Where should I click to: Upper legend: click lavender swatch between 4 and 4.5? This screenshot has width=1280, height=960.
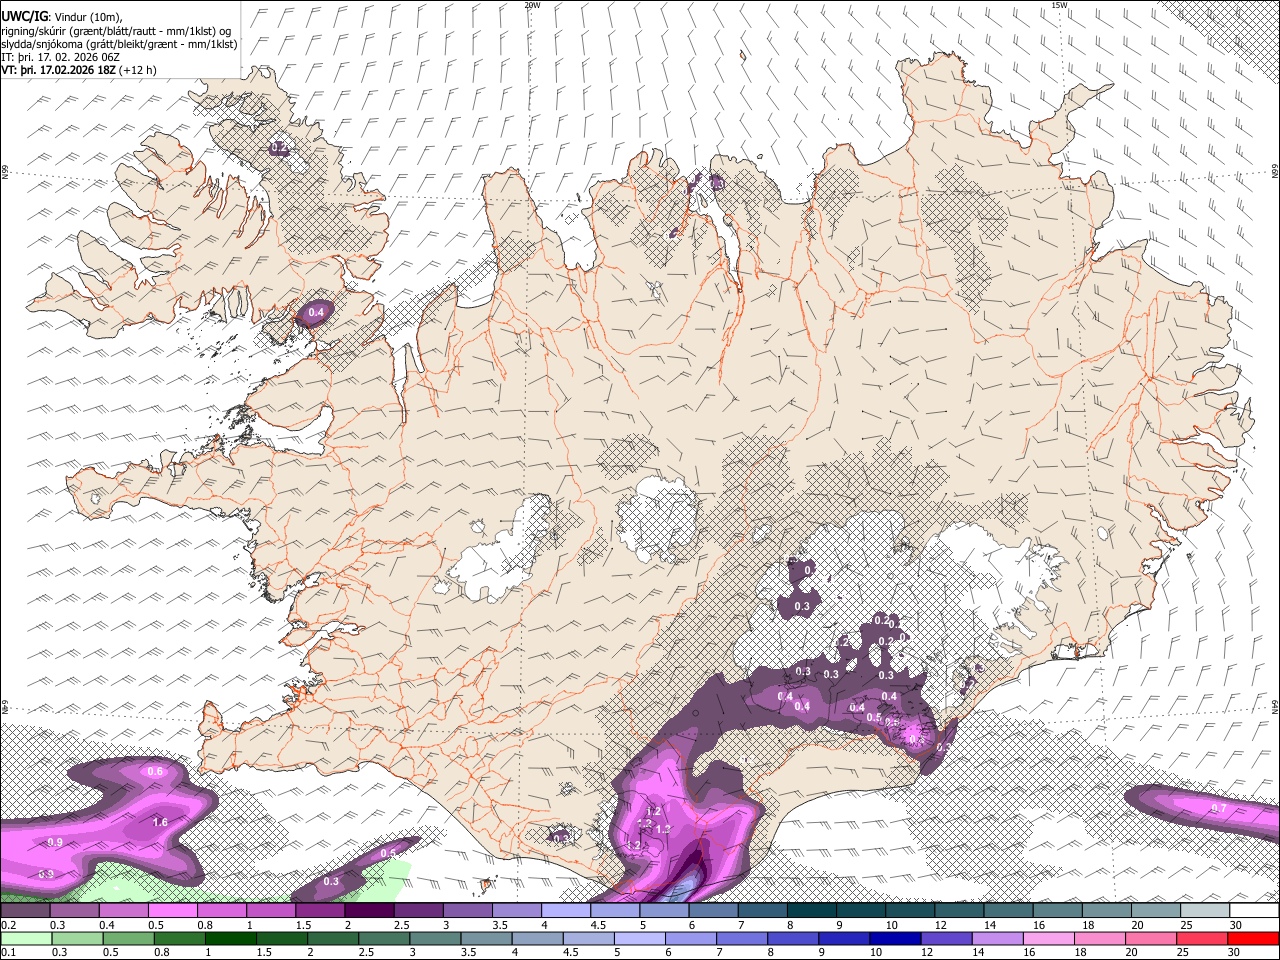[566, 911]
